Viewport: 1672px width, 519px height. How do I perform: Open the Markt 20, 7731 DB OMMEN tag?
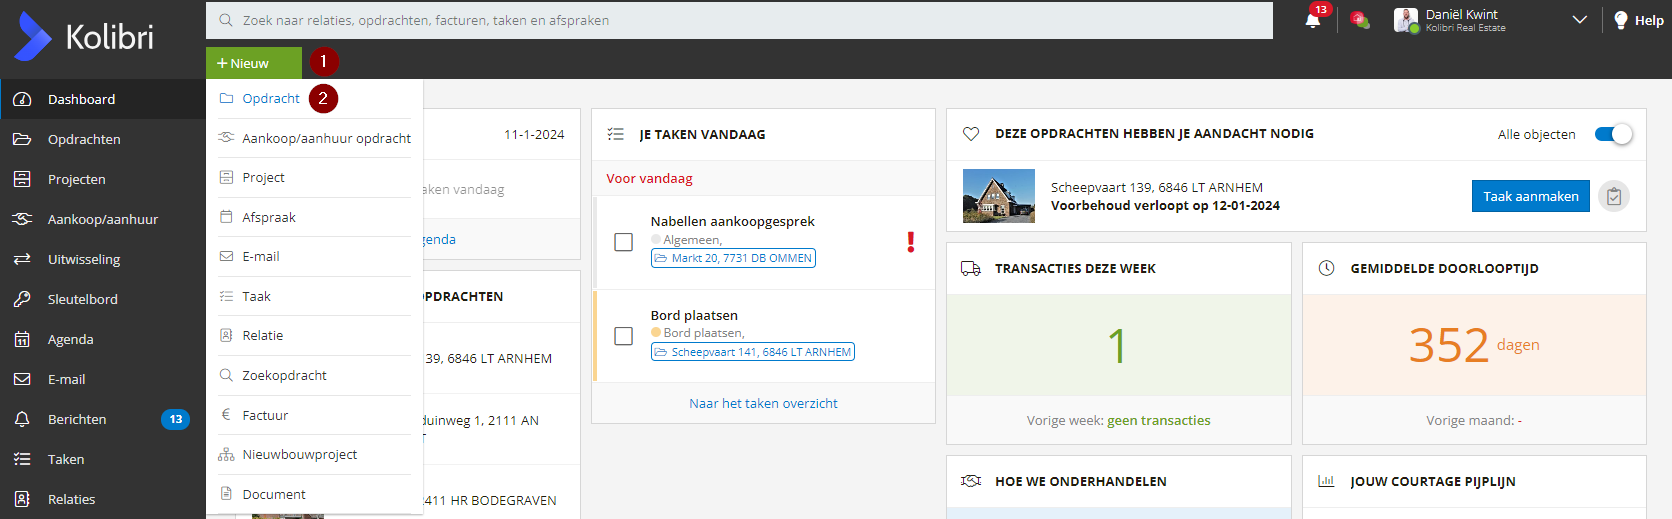pos(733,258)
